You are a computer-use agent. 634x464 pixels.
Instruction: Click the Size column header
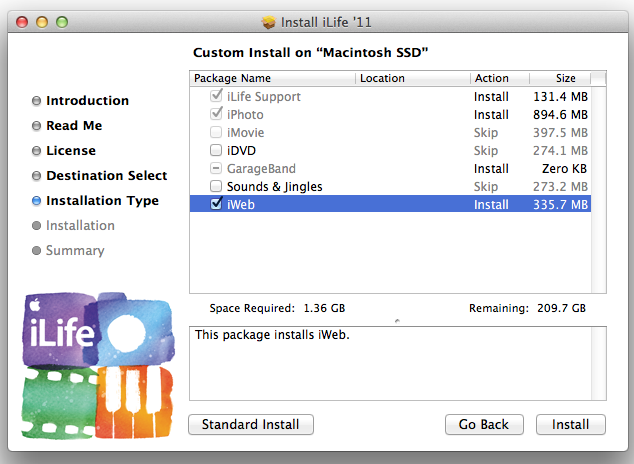(x=560, y=78)
